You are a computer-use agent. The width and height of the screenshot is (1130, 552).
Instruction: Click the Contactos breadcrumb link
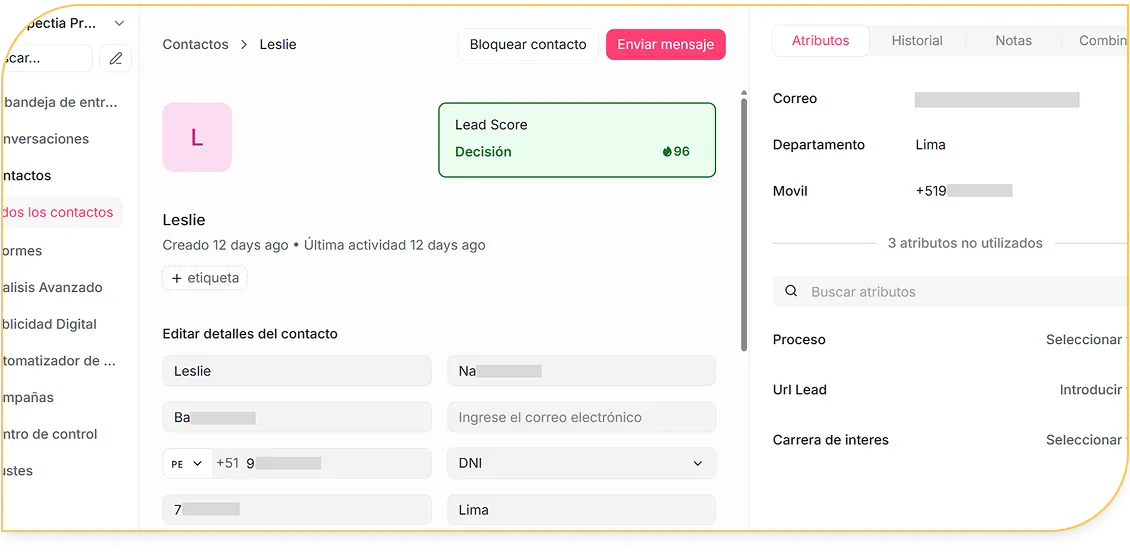coord(195,45)
